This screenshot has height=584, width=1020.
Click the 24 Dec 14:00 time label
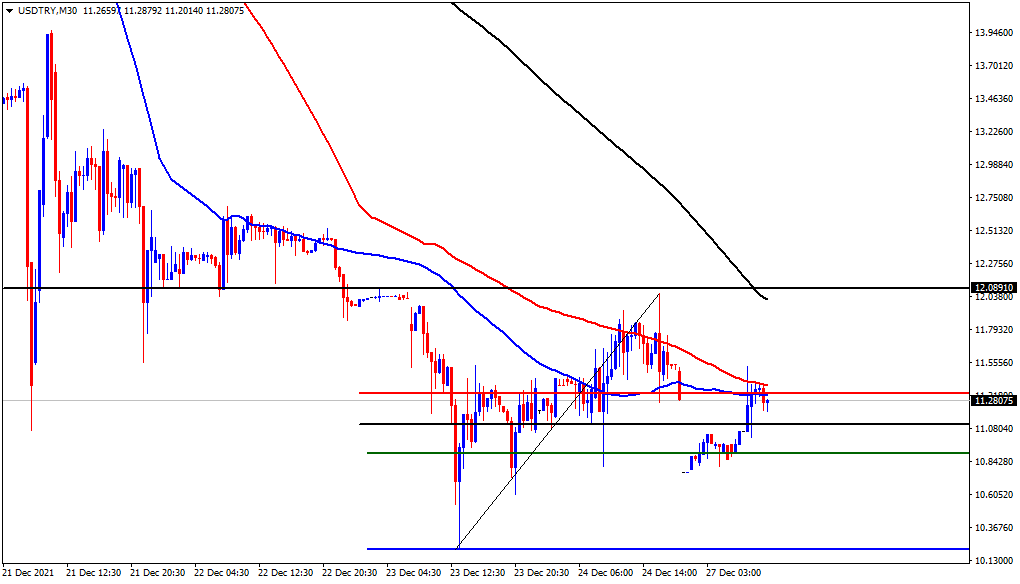(671, 573)
